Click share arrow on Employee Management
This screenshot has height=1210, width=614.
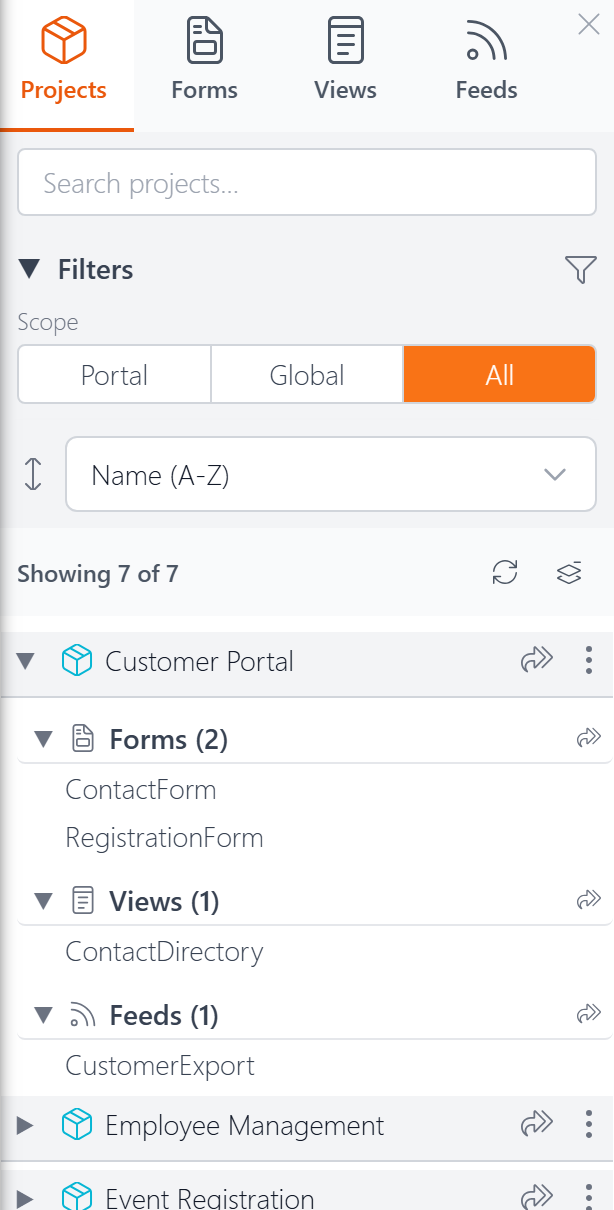click(537, 1125)
